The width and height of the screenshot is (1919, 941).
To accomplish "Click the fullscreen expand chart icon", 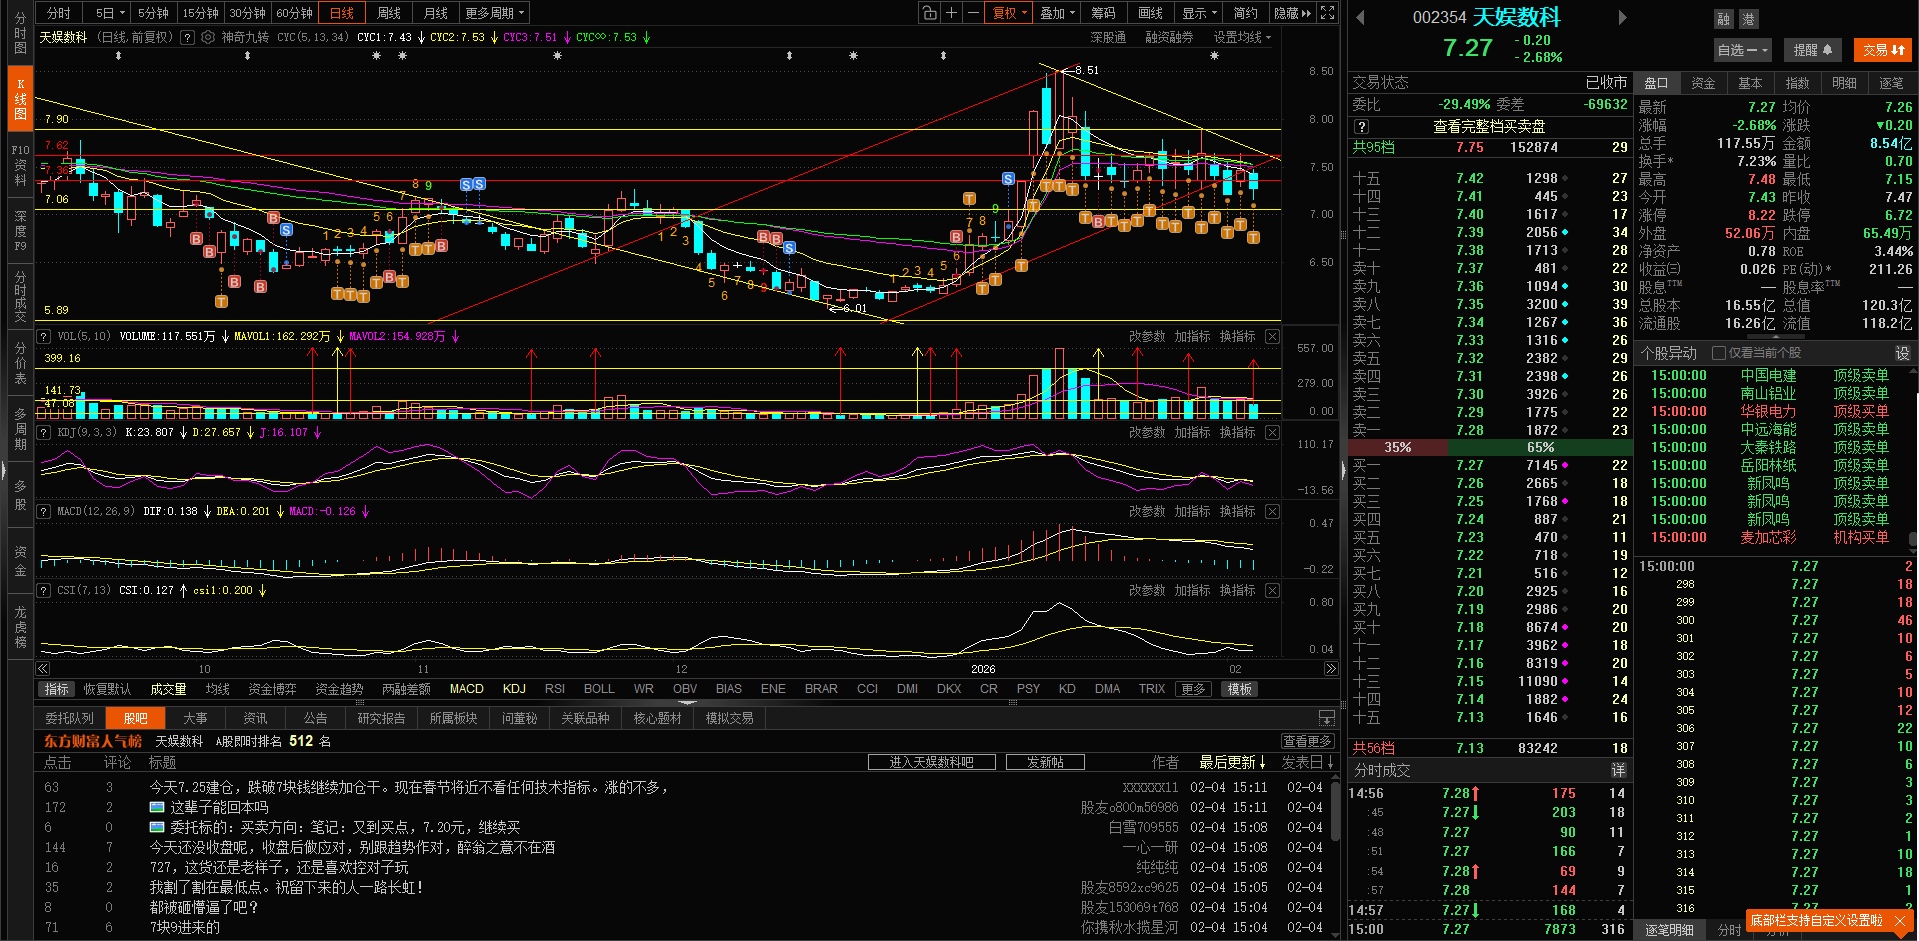I will (1327, 13).
